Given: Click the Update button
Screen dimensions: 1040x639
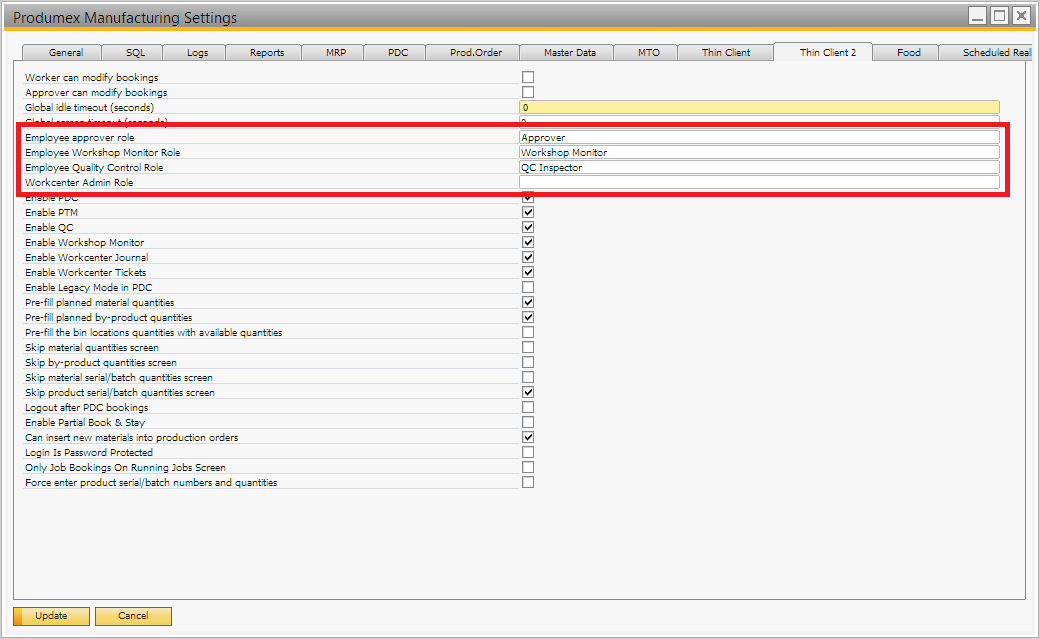Looking at the screenshot, I should click(x=51, y=616).
